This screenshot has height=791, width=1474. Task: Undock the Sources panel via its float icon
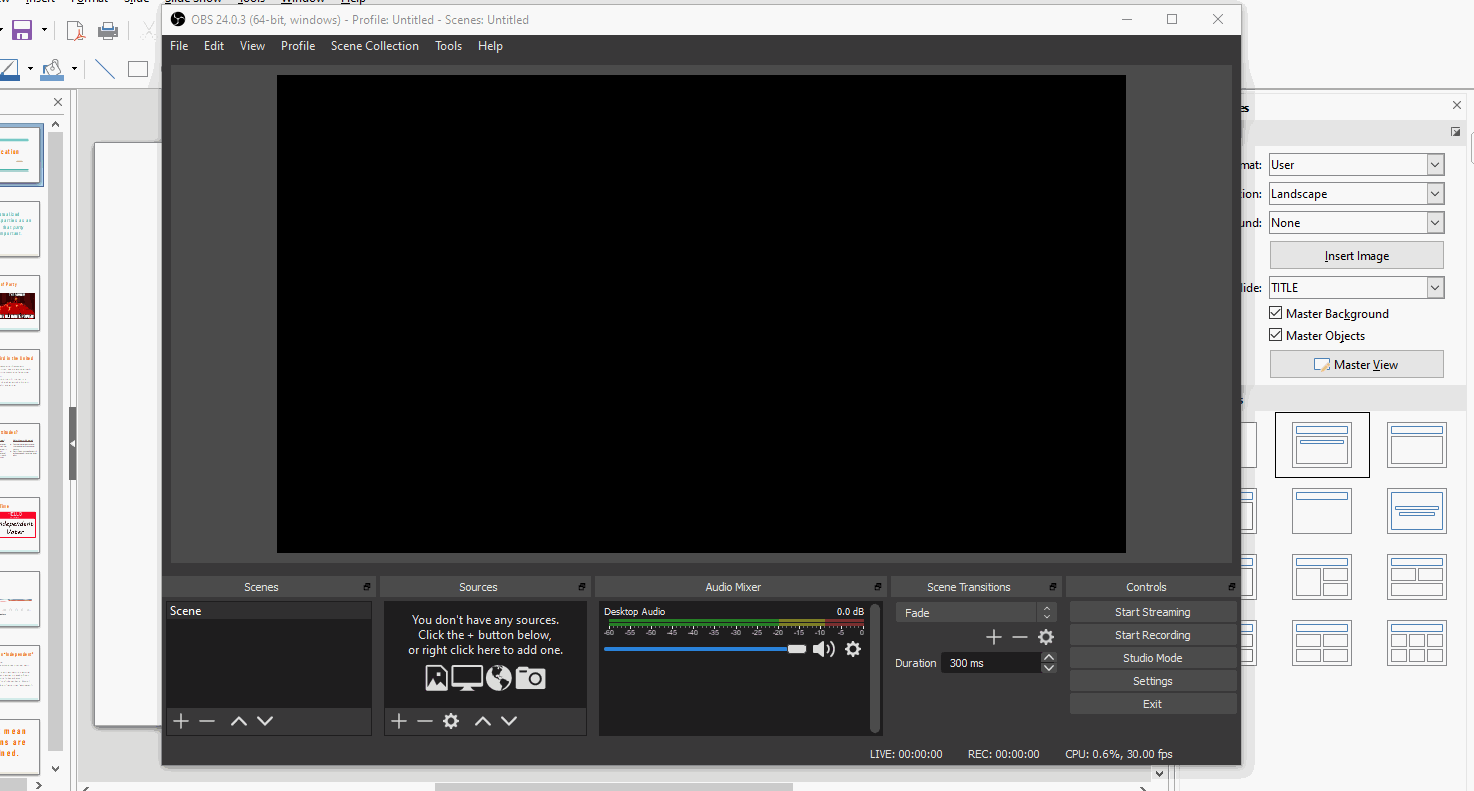(582, 587)
